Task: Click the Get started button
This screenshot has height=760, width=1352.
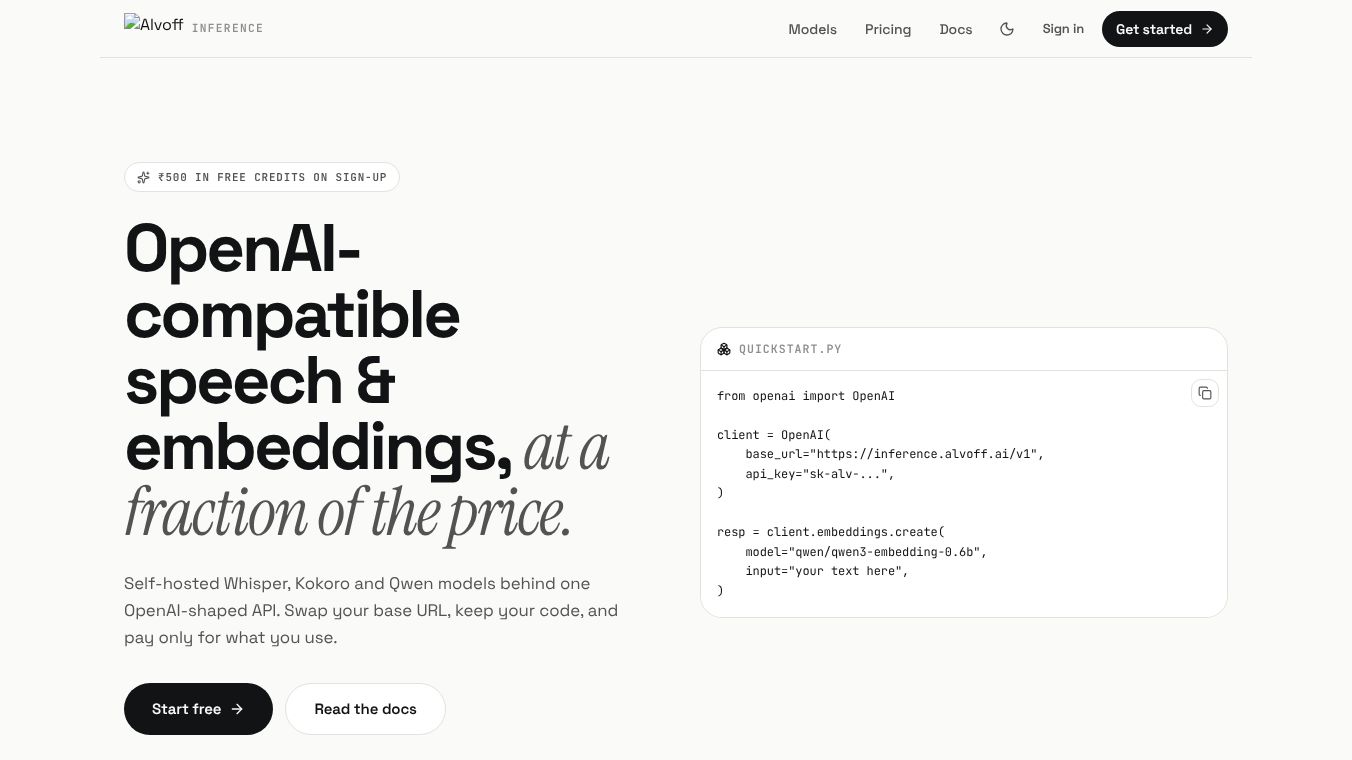Action: click(x=1165, y=29)
